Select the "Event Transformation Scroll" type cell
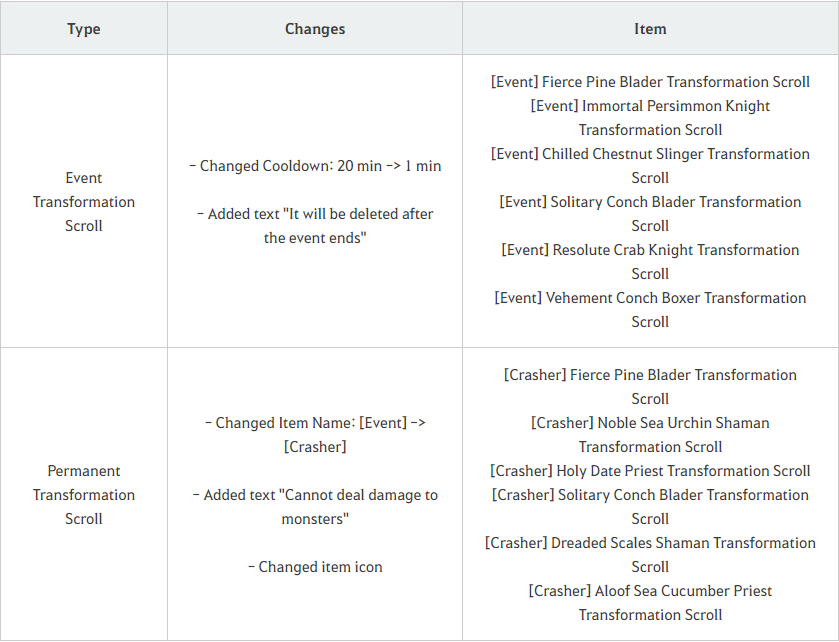This screenshot has height=642, width=839. tap(84, 202)
